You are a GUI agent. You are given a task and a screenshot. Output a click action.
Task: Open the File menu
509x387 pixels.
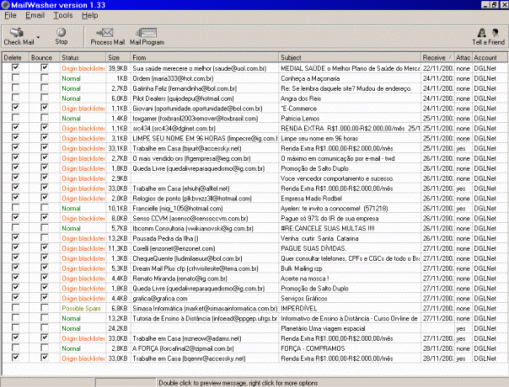(x=10, y=15)
